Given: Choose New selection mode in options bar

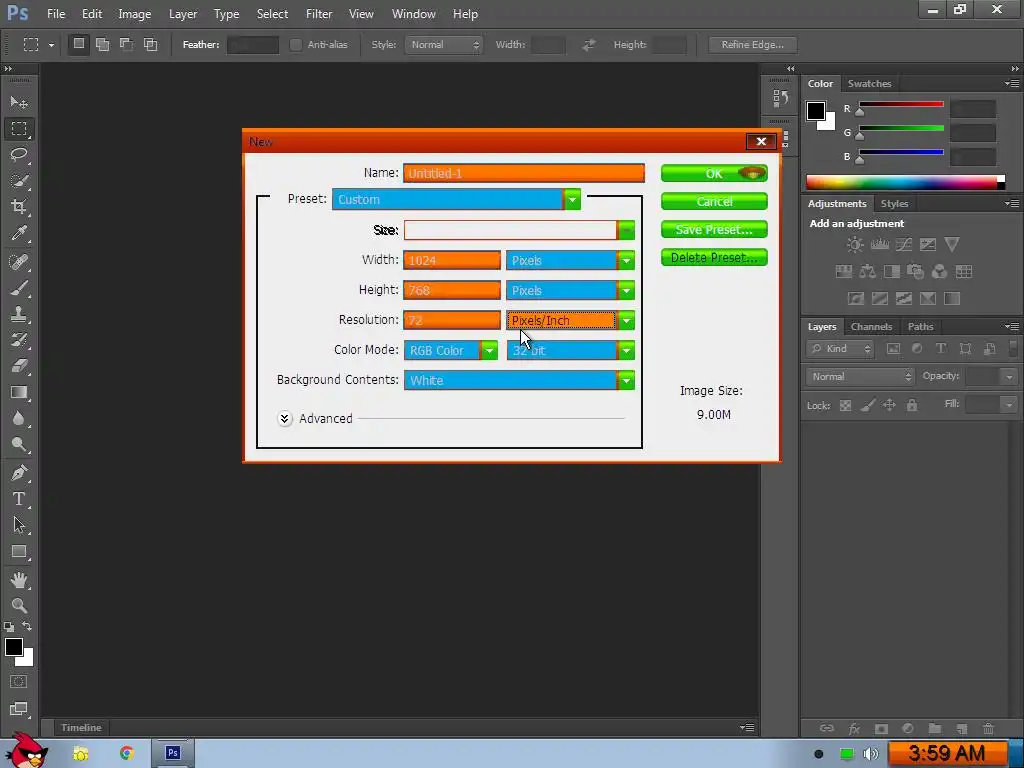Looking at the screenshot, I should 78,44.
